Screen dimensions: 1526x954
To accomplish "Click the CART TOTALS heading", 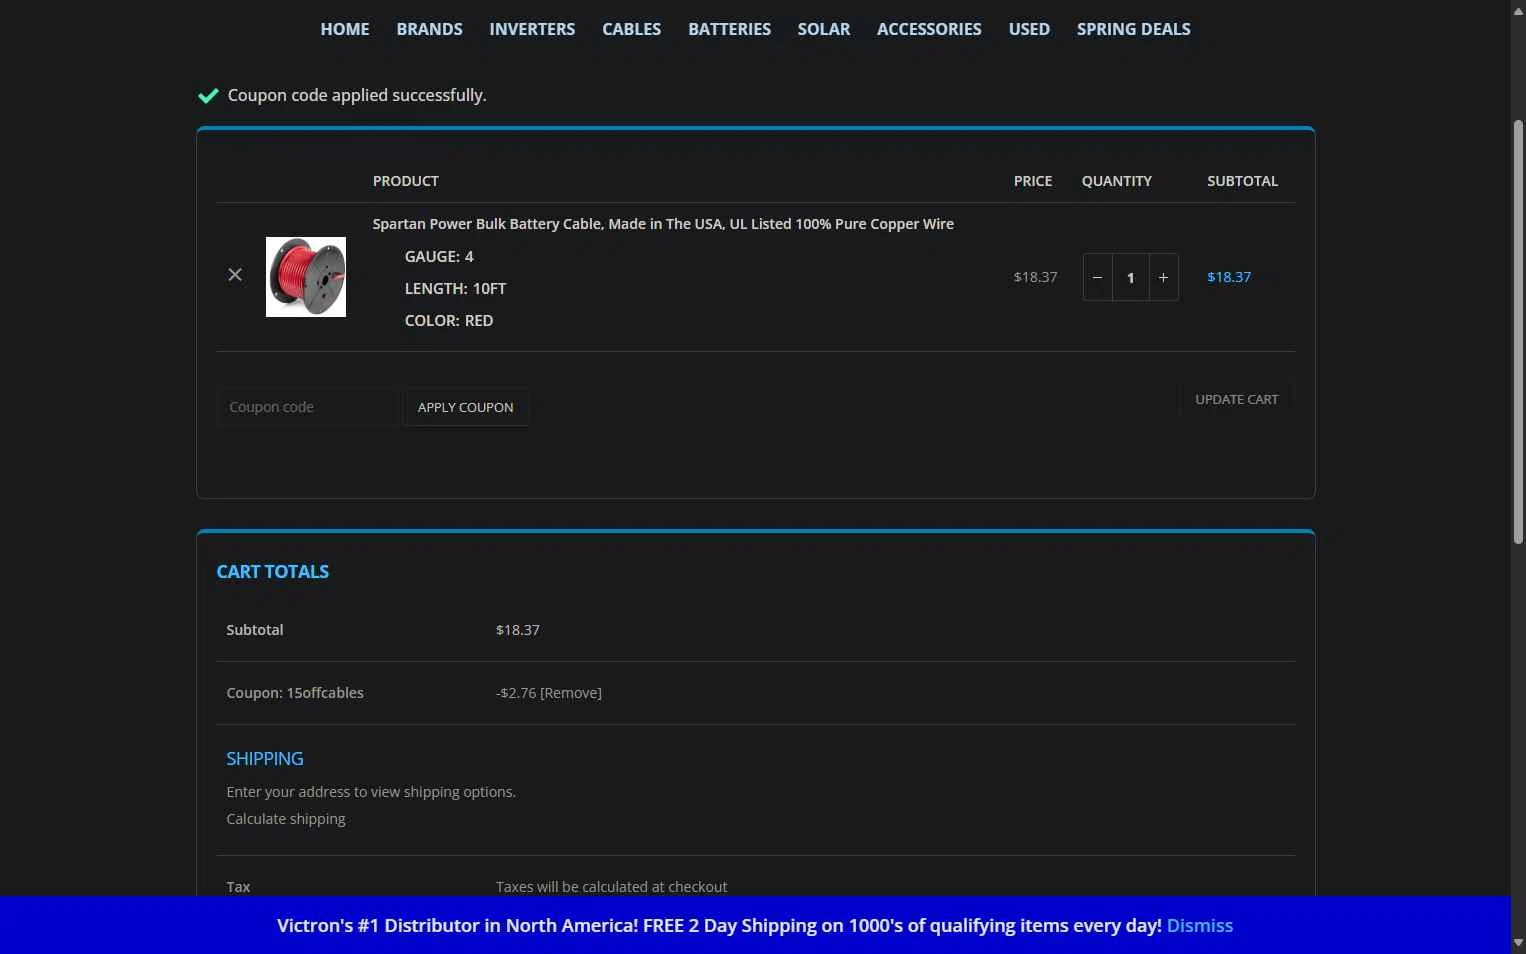I will click(x=273, y=572).
